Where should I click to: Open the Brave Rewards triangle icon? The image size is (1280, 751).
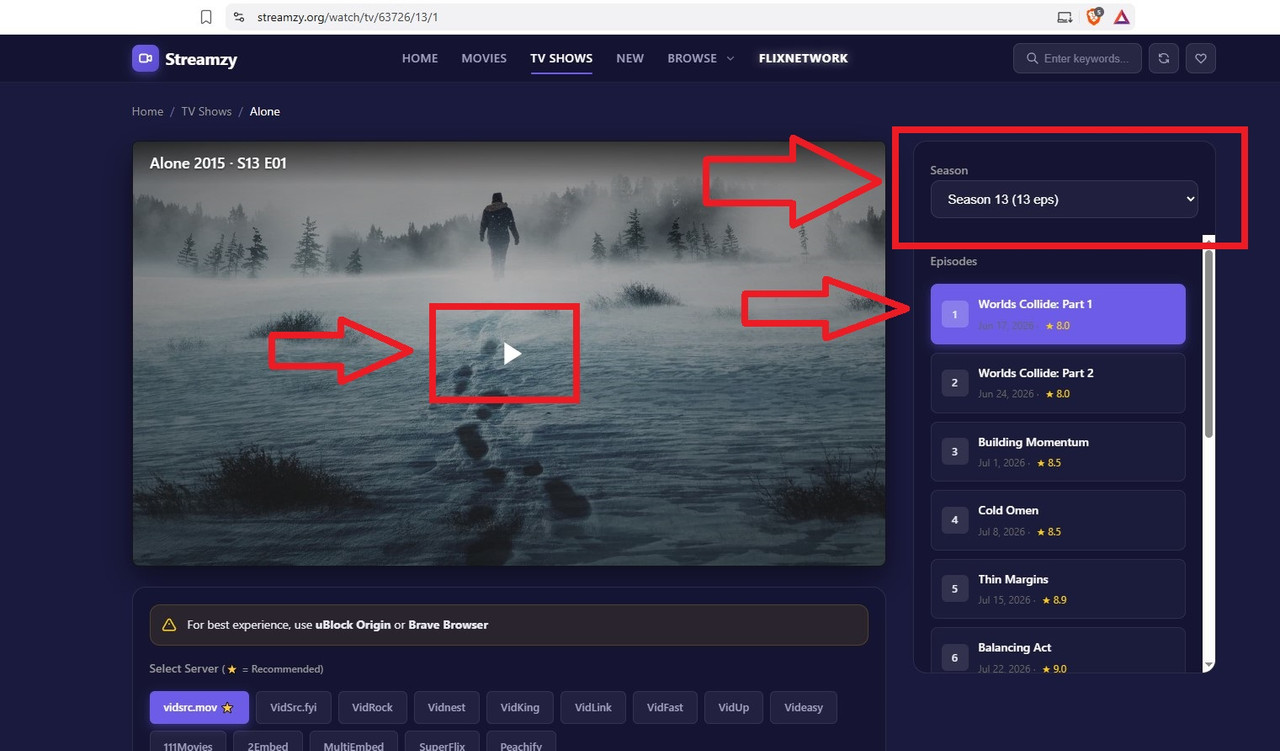pyautogui.click(x=1122, y=17)
